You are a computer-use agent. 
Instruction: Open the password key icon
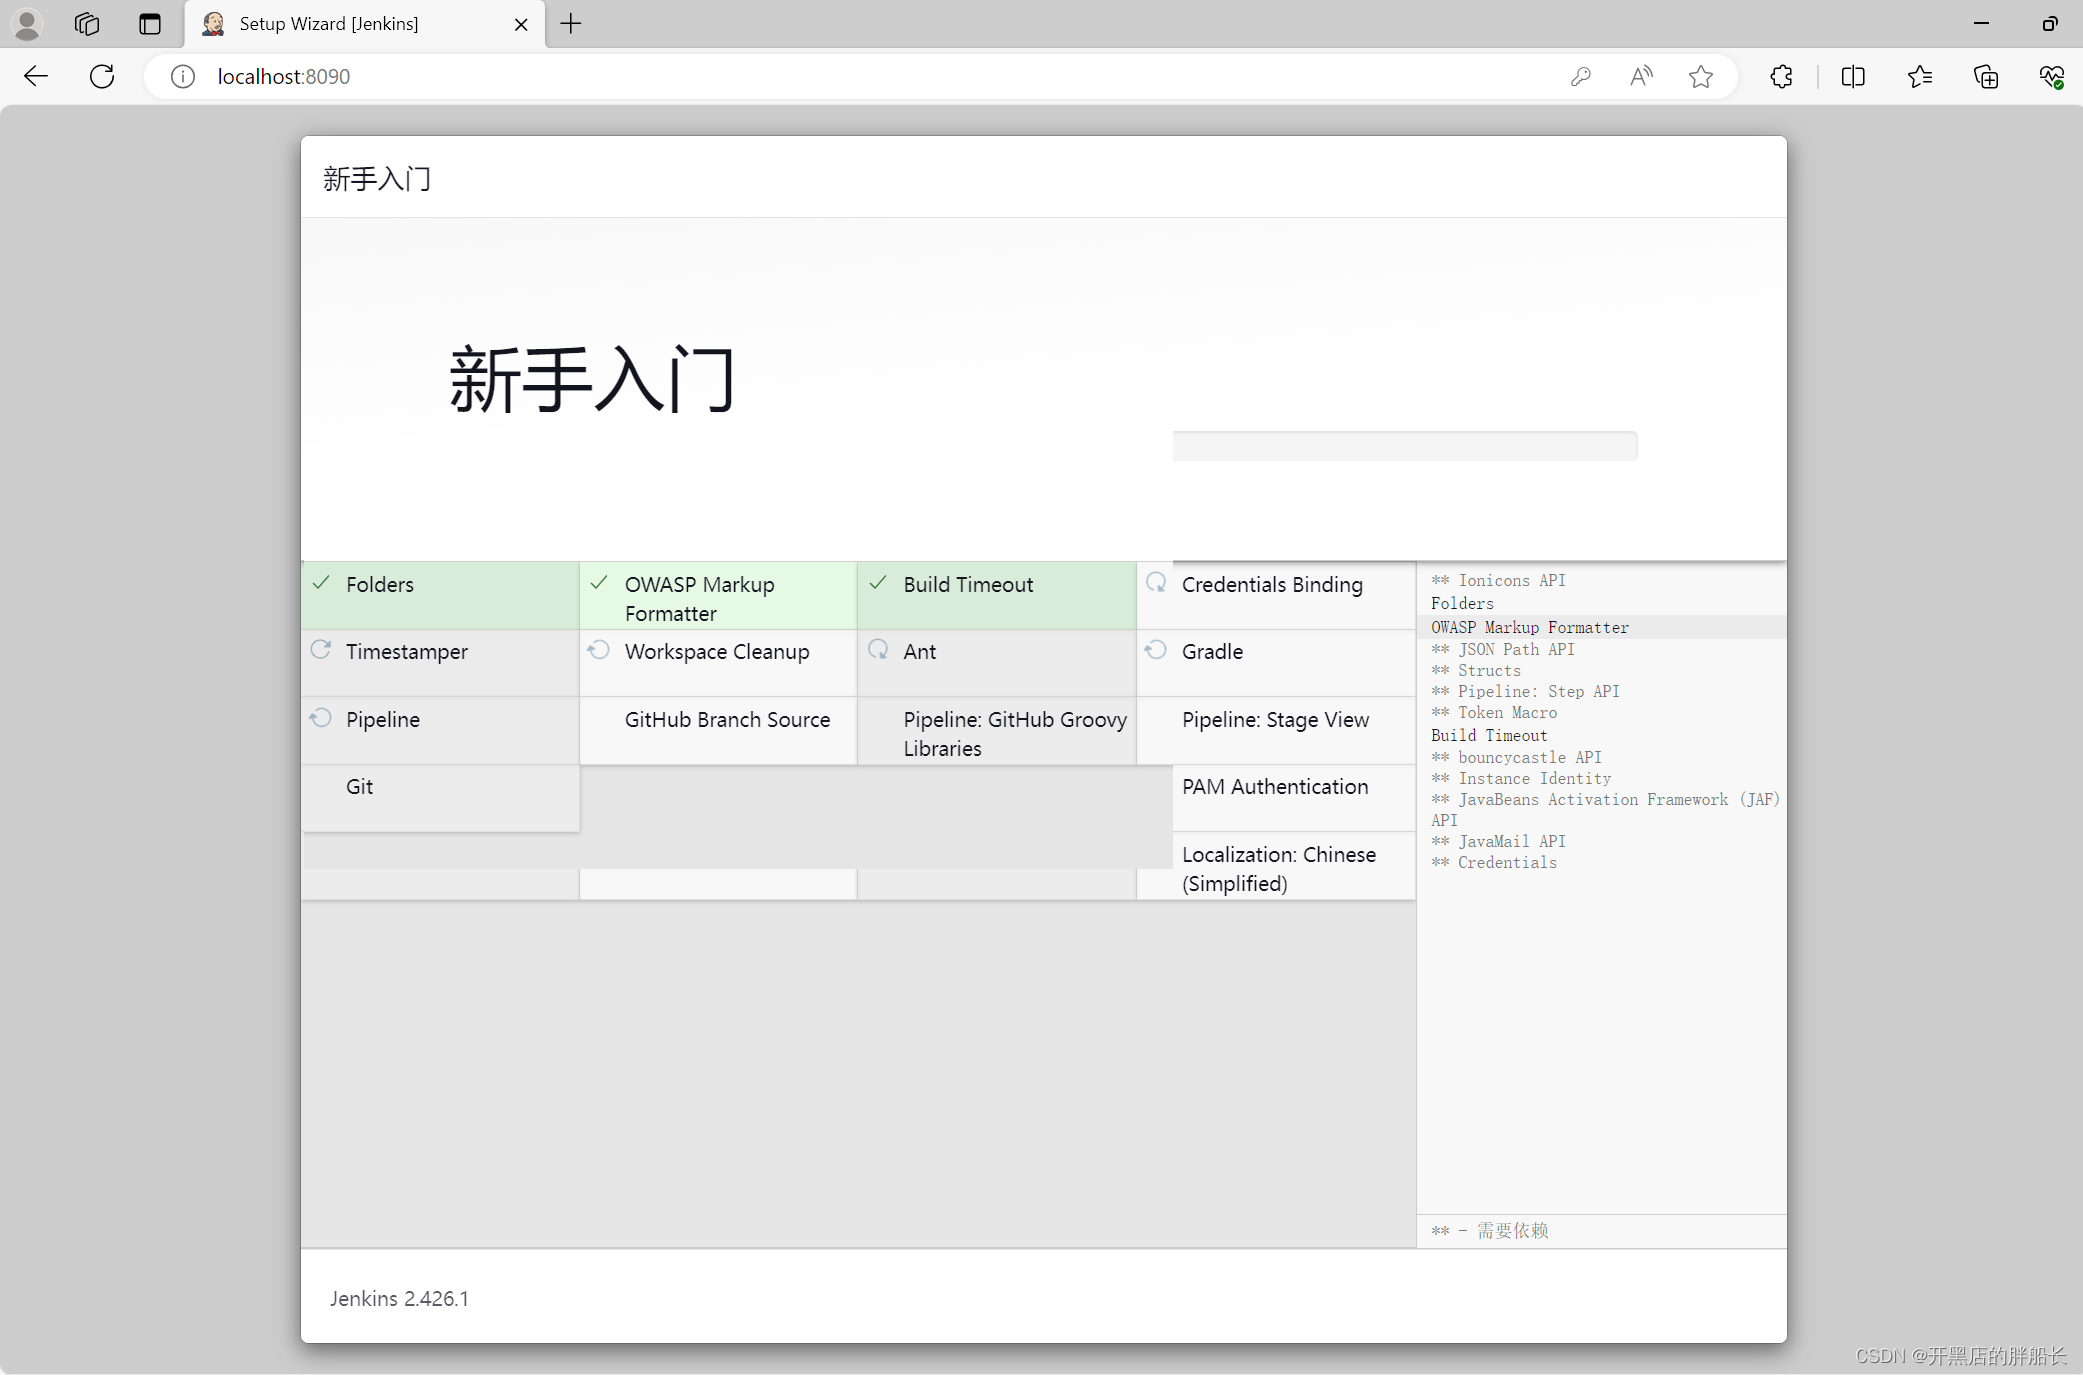coord(1580,76)
